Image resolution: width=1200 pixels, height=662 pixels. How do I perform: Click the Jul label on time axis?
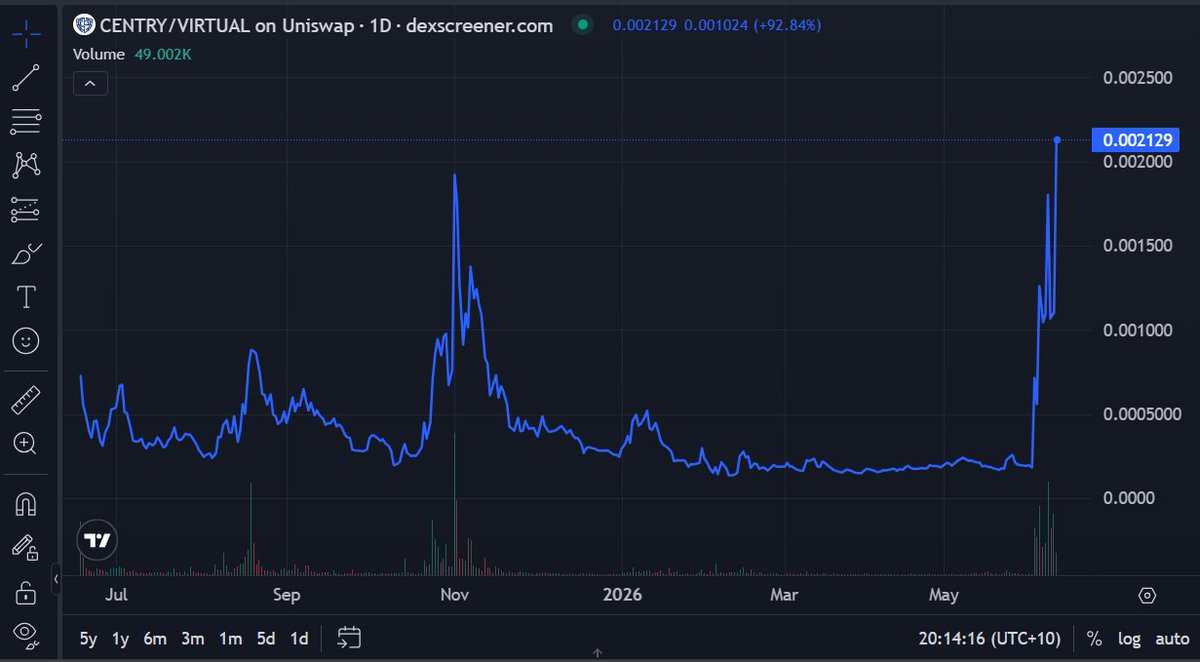(x=116, y=595)
